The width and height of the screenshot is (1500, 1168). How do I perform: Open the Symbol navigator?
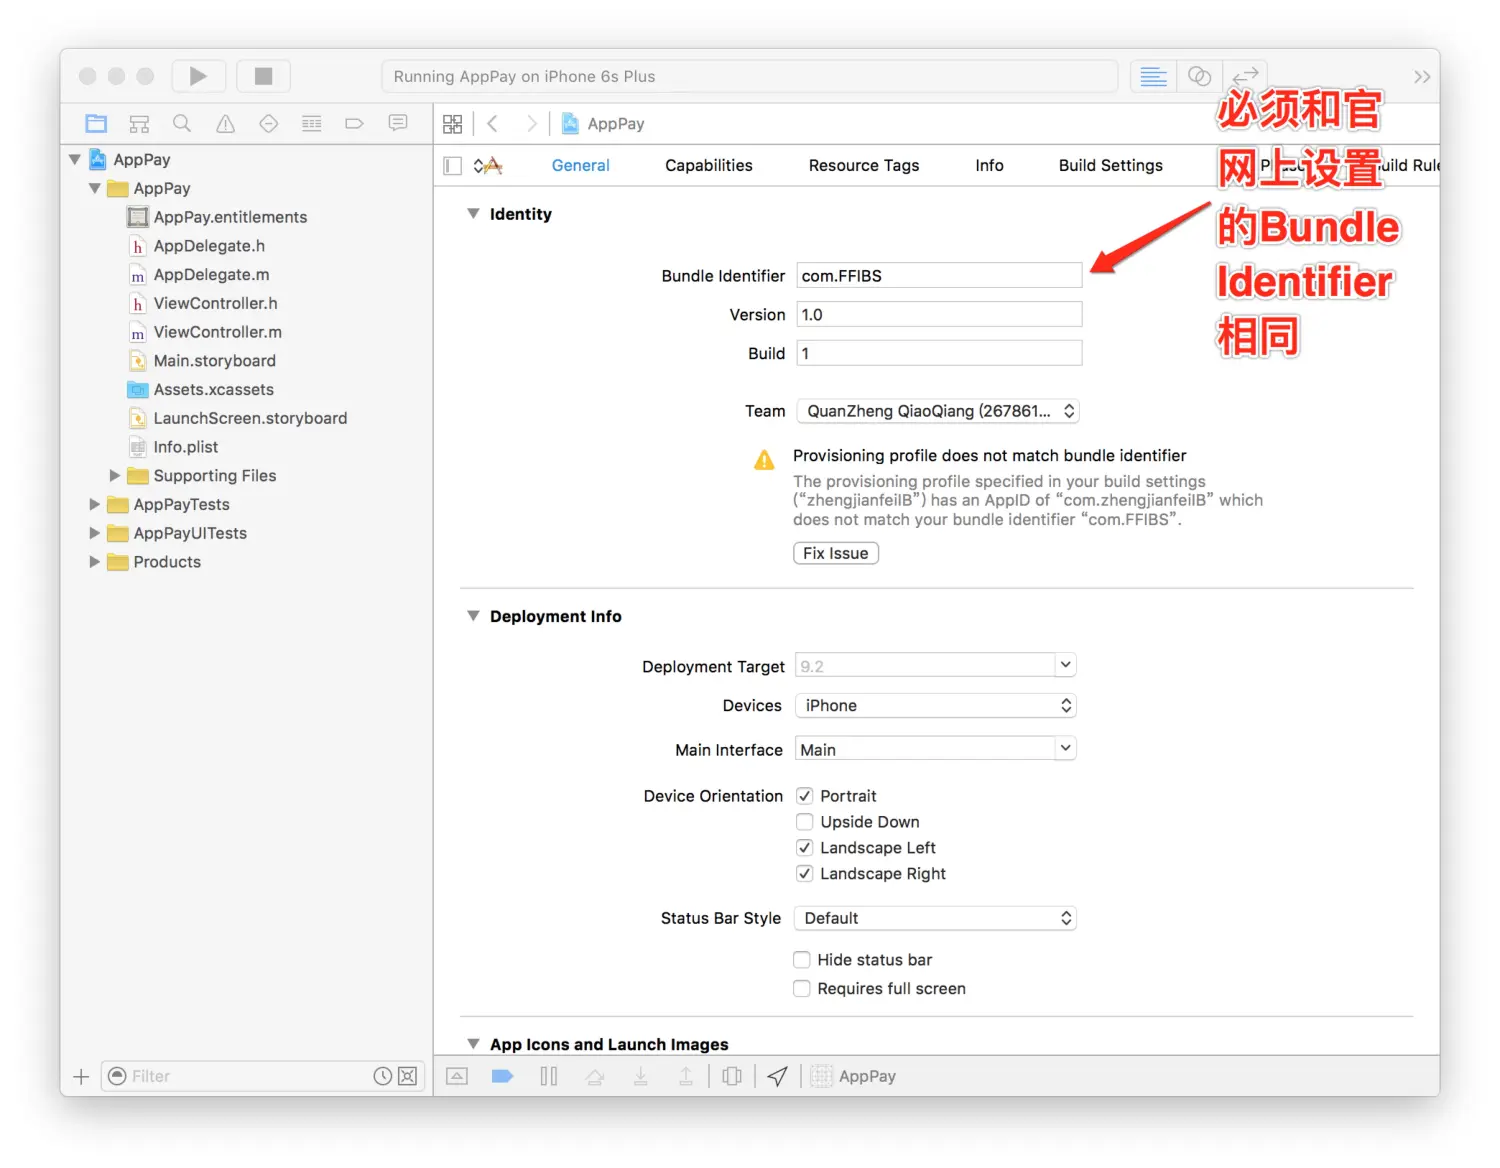139,123
